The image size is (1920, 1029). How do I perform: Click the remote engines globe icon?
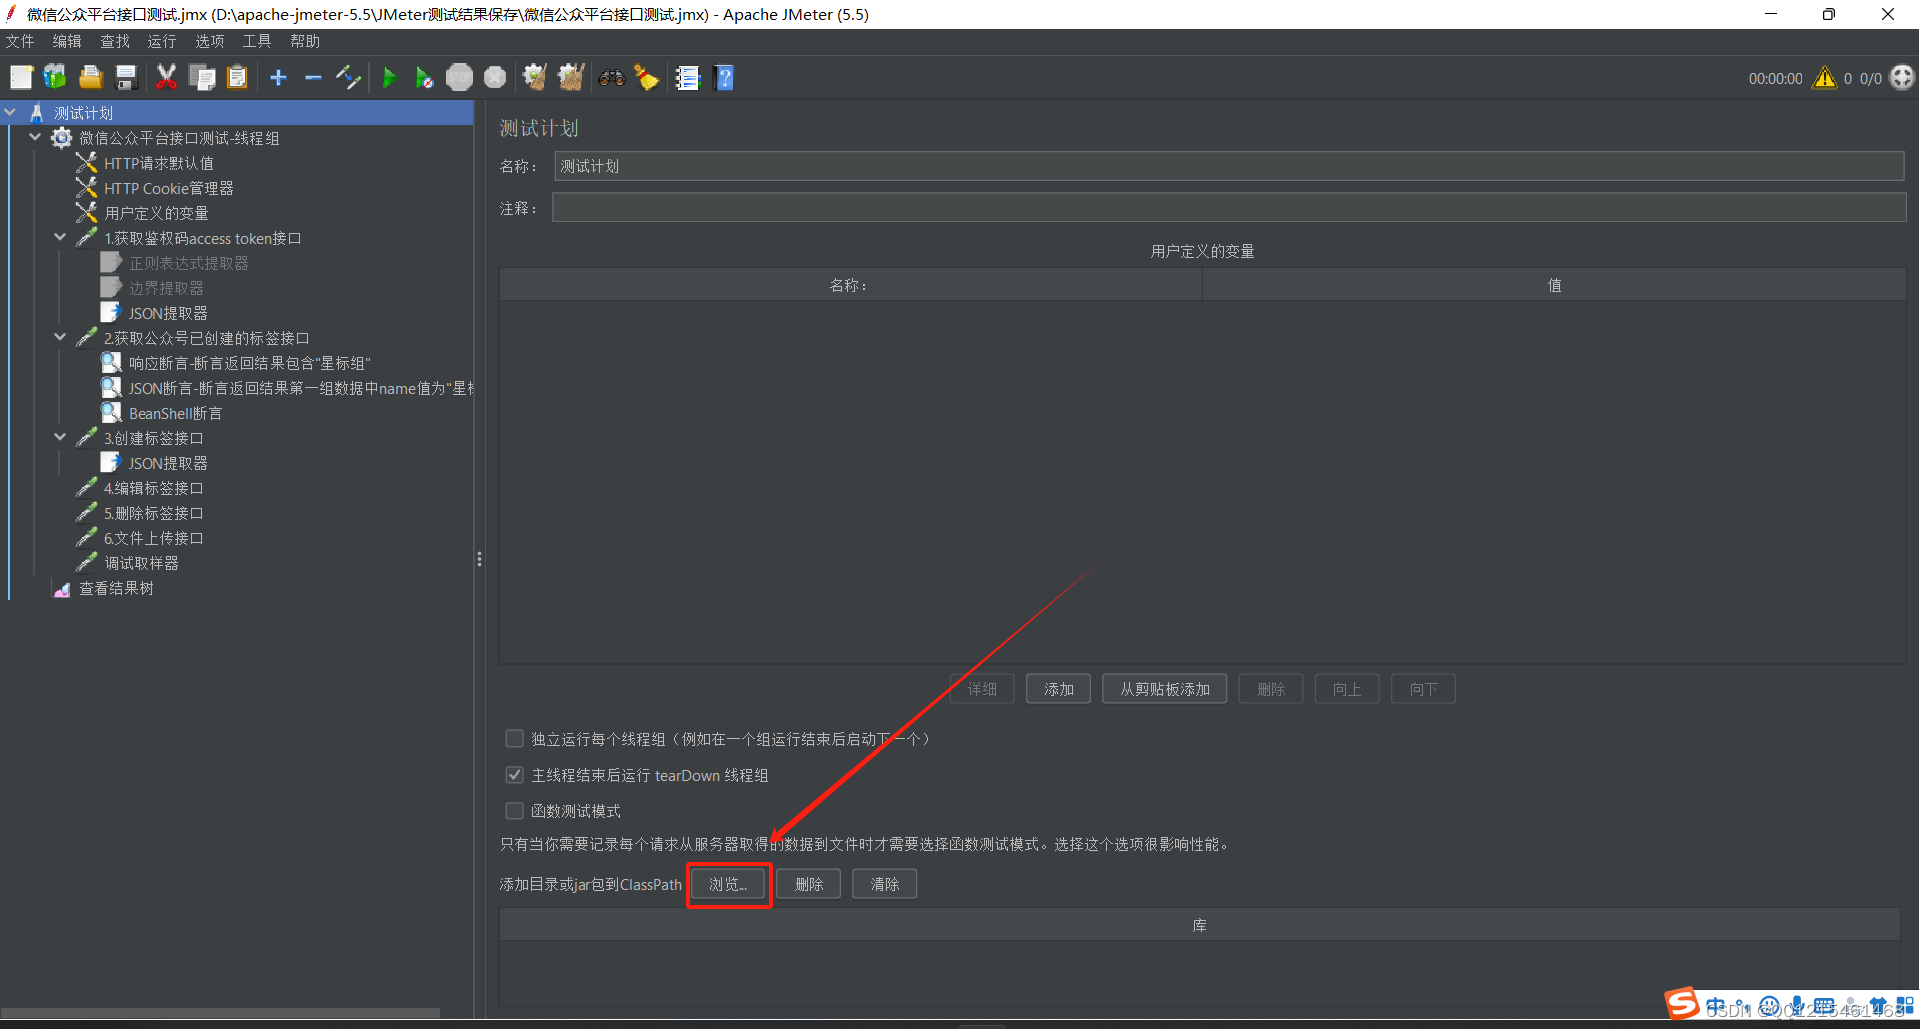(1902, 77)
